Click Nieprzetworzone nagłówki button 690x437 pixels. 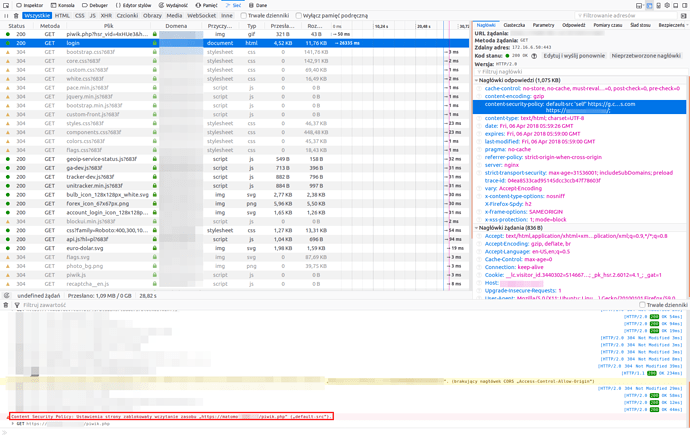pos(646,56)
